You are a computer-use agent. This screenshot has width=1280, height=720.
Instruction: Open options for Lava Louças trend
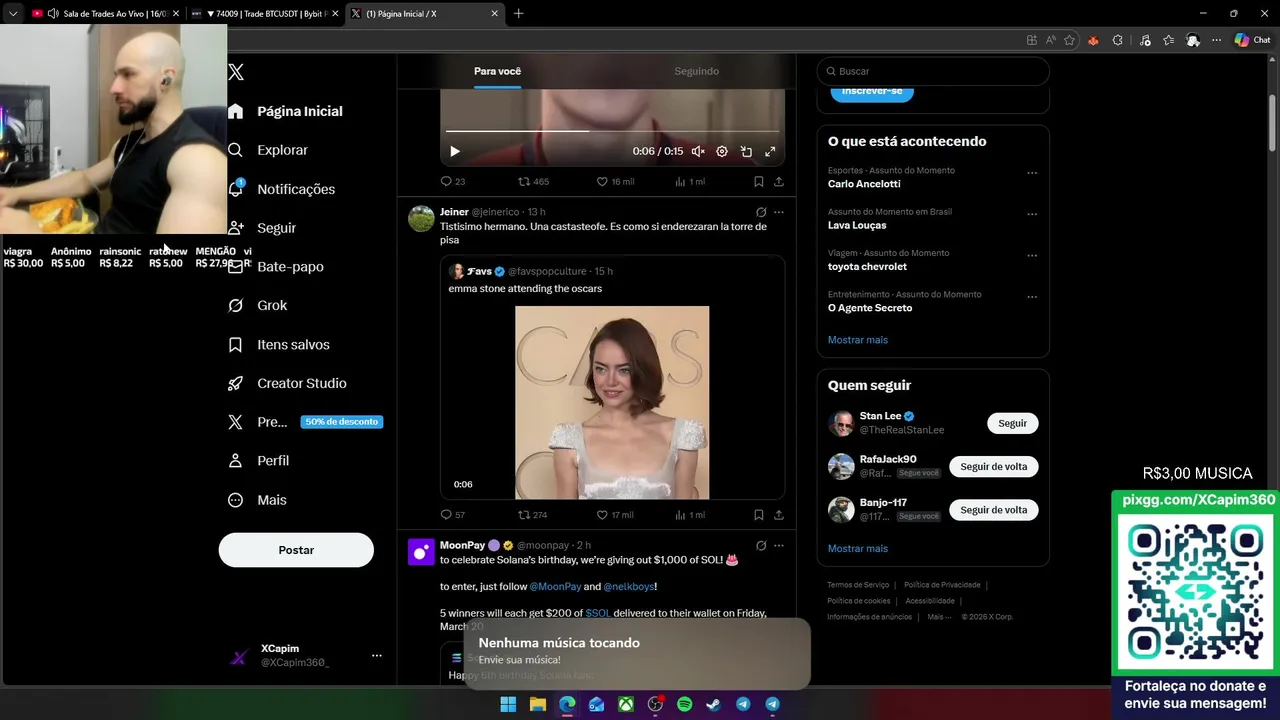(1032, 214)
